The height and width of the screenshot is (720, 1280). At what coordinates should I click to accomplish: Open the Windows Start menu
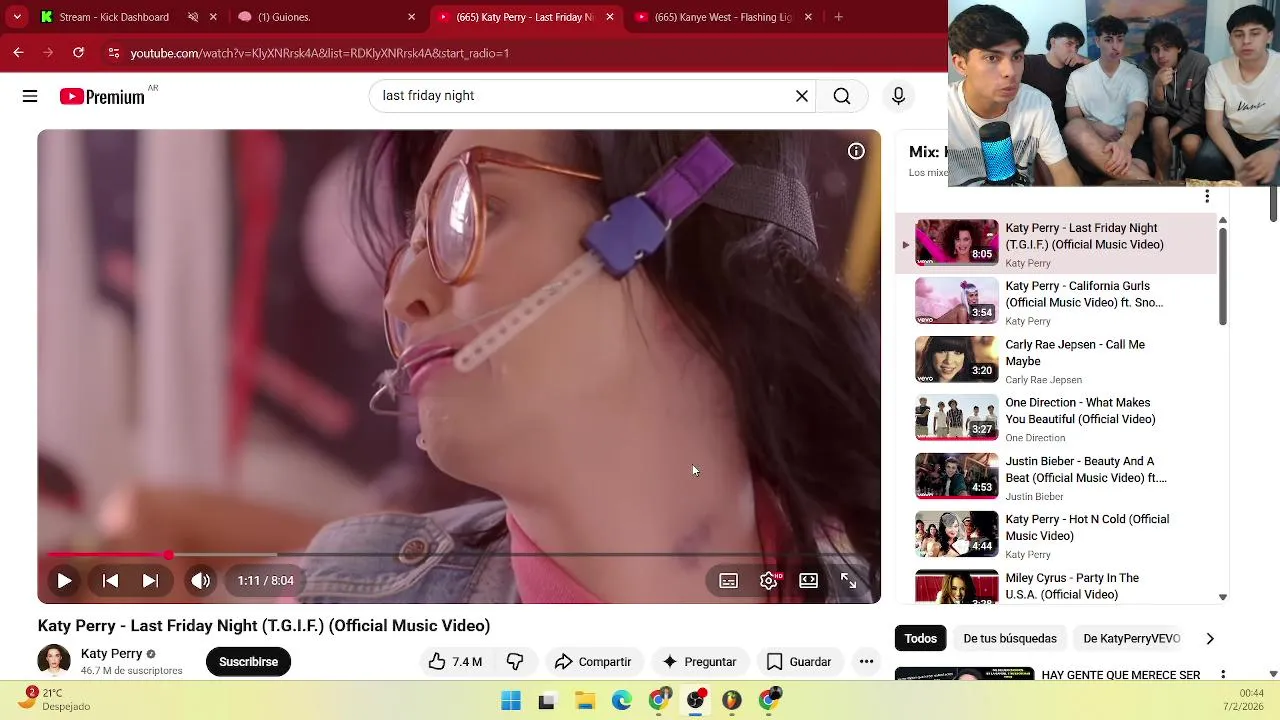tap(511, 701)
